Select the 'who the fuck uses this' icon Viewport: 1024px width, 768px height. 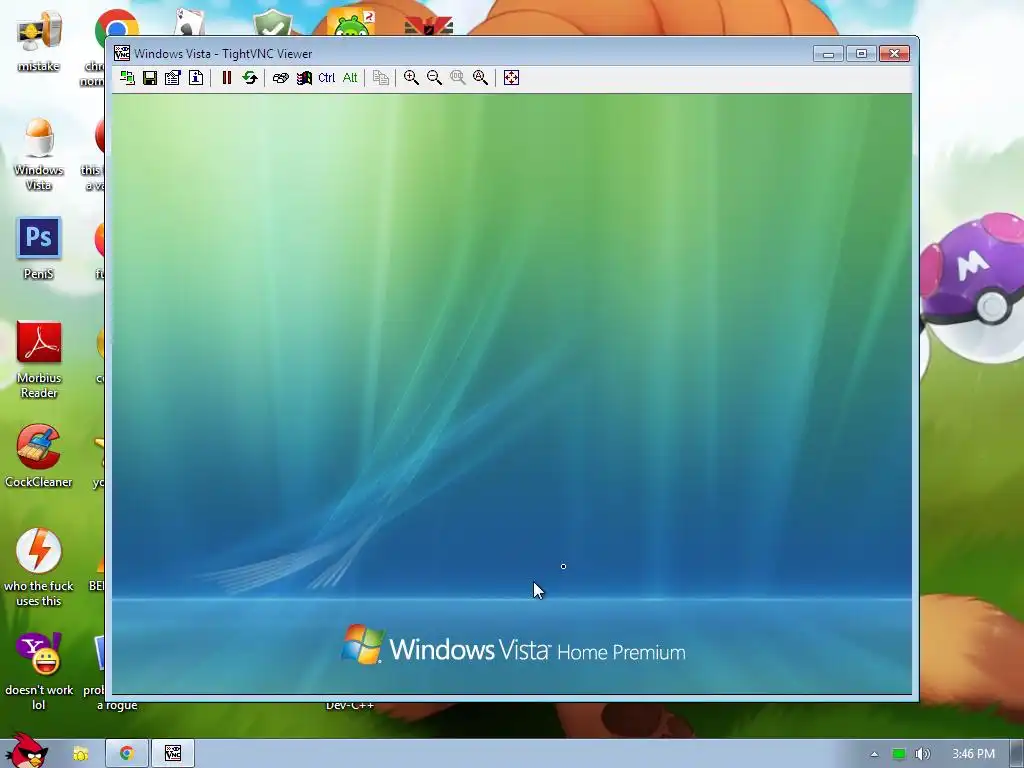point(39,567)
